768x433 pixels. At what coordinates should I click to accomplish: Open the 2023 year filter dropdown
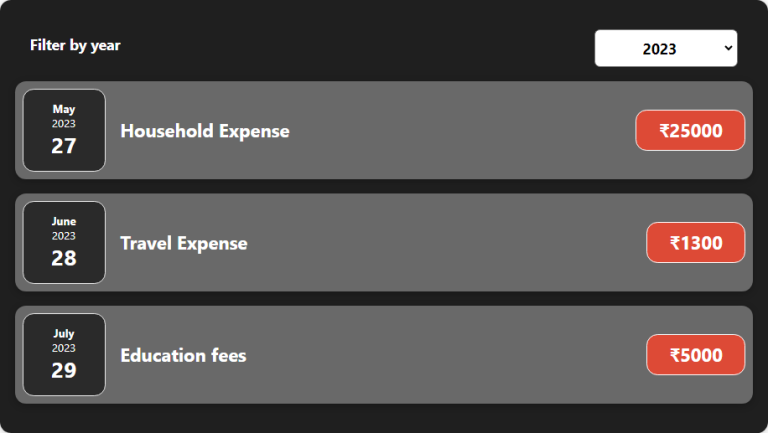[666, 48]
